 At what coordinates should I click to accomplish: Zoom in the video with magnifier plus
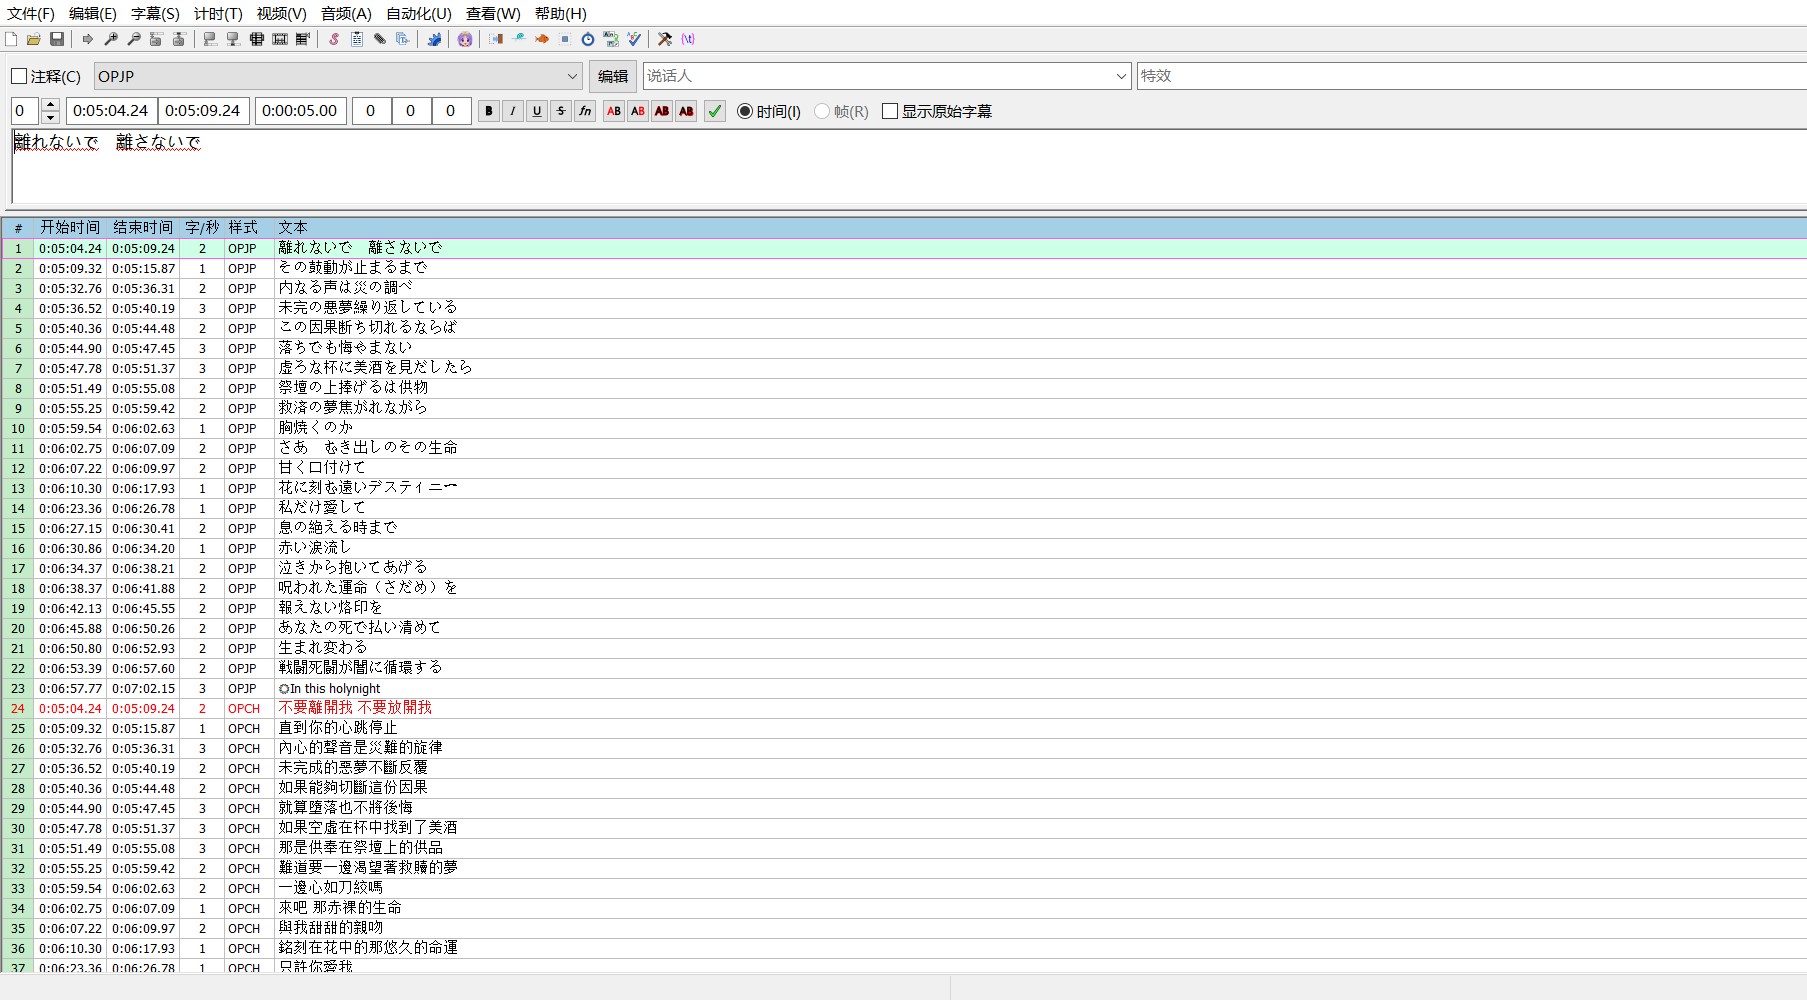111,39
